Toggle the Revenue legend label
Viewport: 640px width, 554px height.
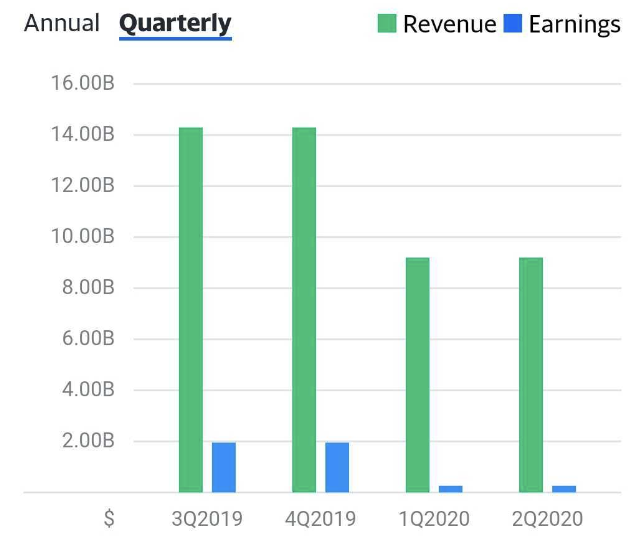[449, 24]
